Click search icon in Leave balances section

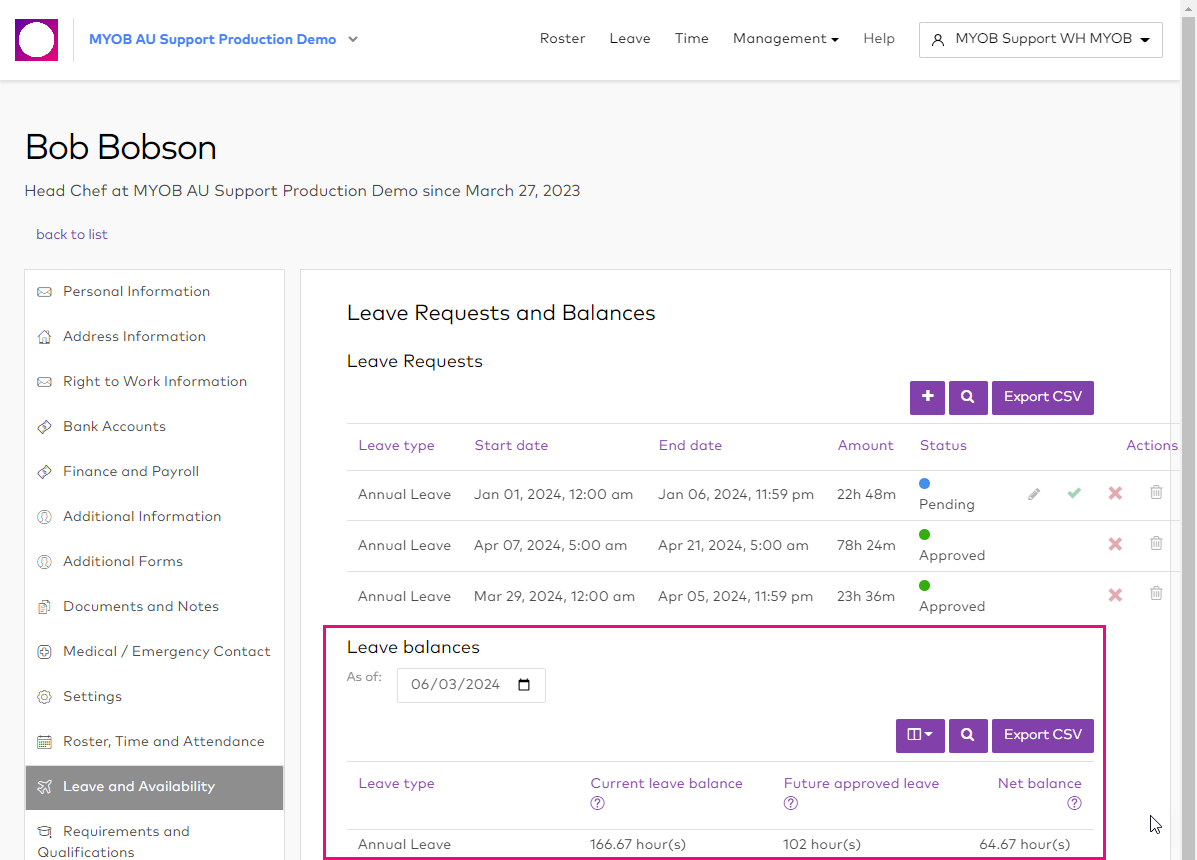[968, 735]
